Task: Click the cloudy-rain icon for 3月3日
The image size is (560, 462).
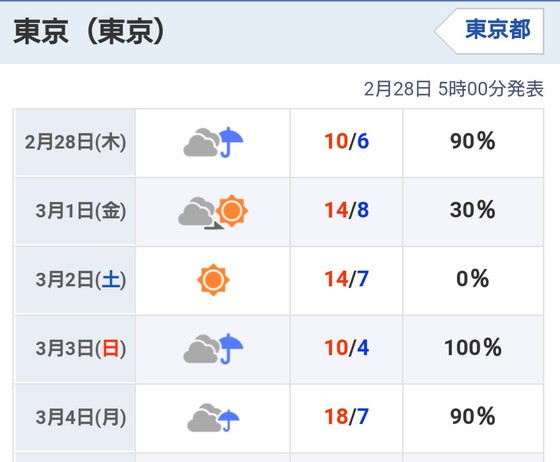Action: click(x=213, y=349)
